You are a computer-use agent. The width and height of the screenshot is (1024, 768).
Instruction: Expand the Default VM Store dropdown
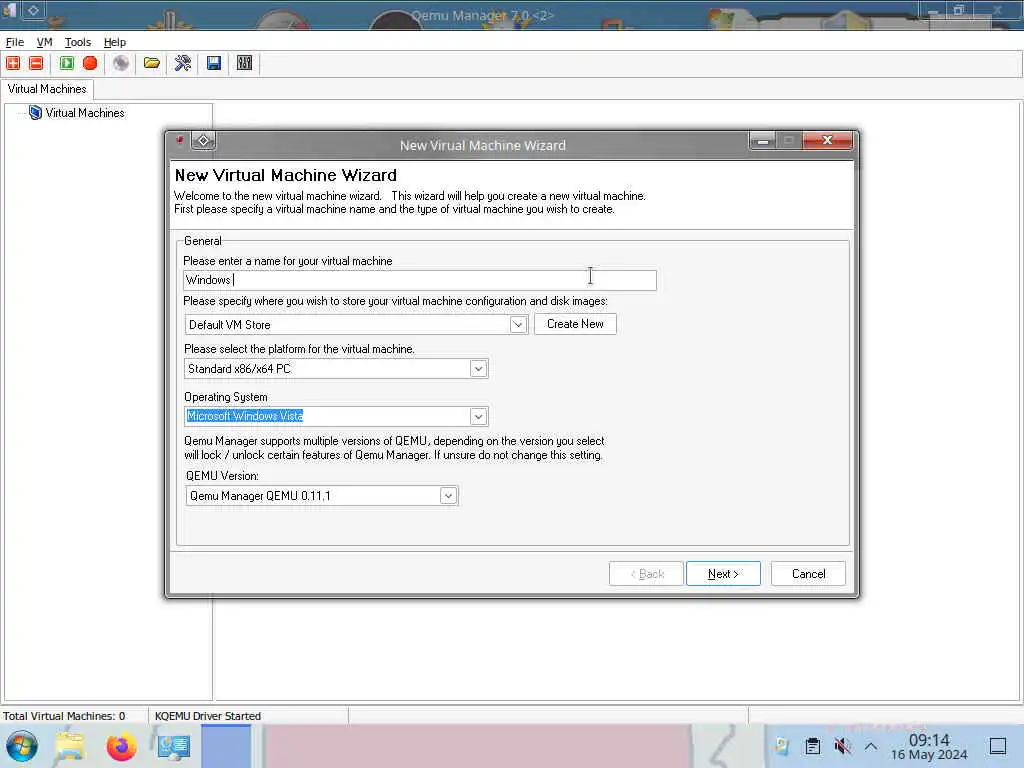pos(518,325)
